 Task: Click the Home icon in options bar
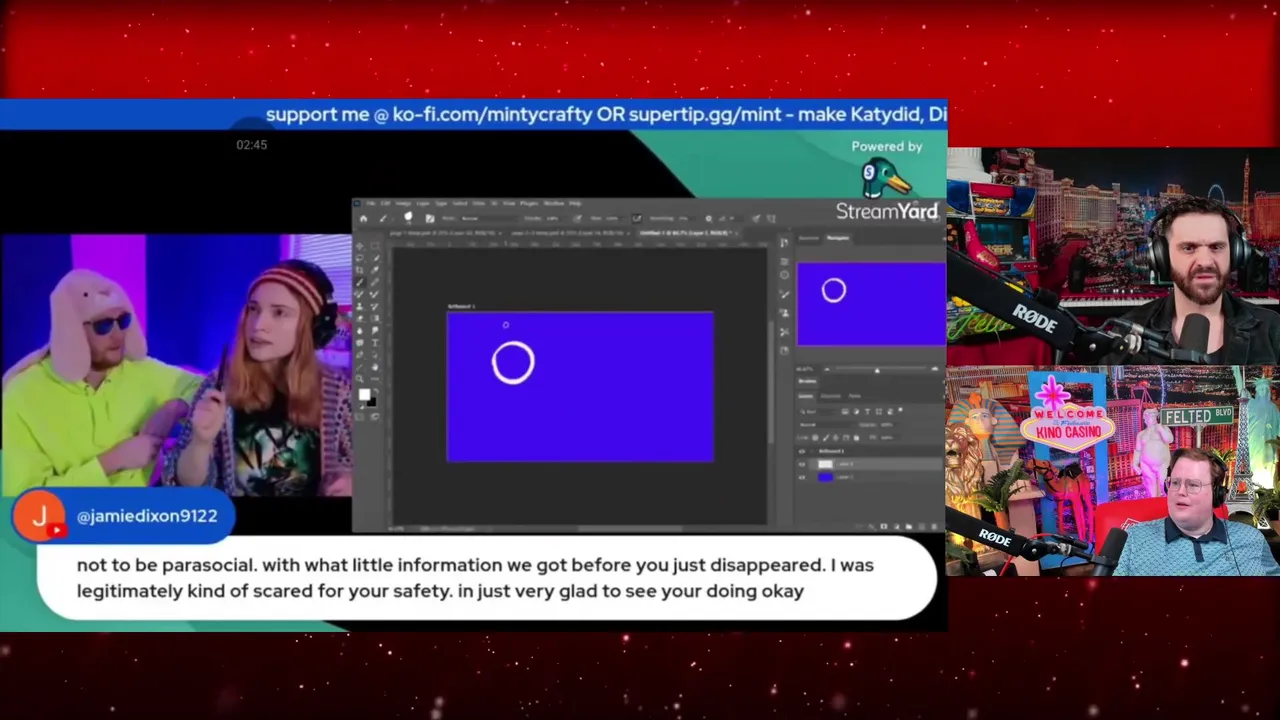363,218
